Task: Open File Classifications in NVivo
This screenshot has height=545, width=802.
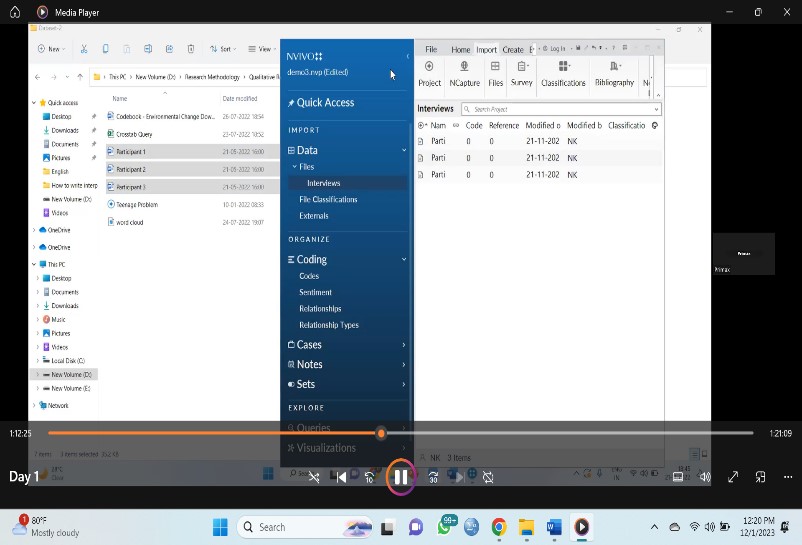Action: pyautogui.click(x=328, y=199)
